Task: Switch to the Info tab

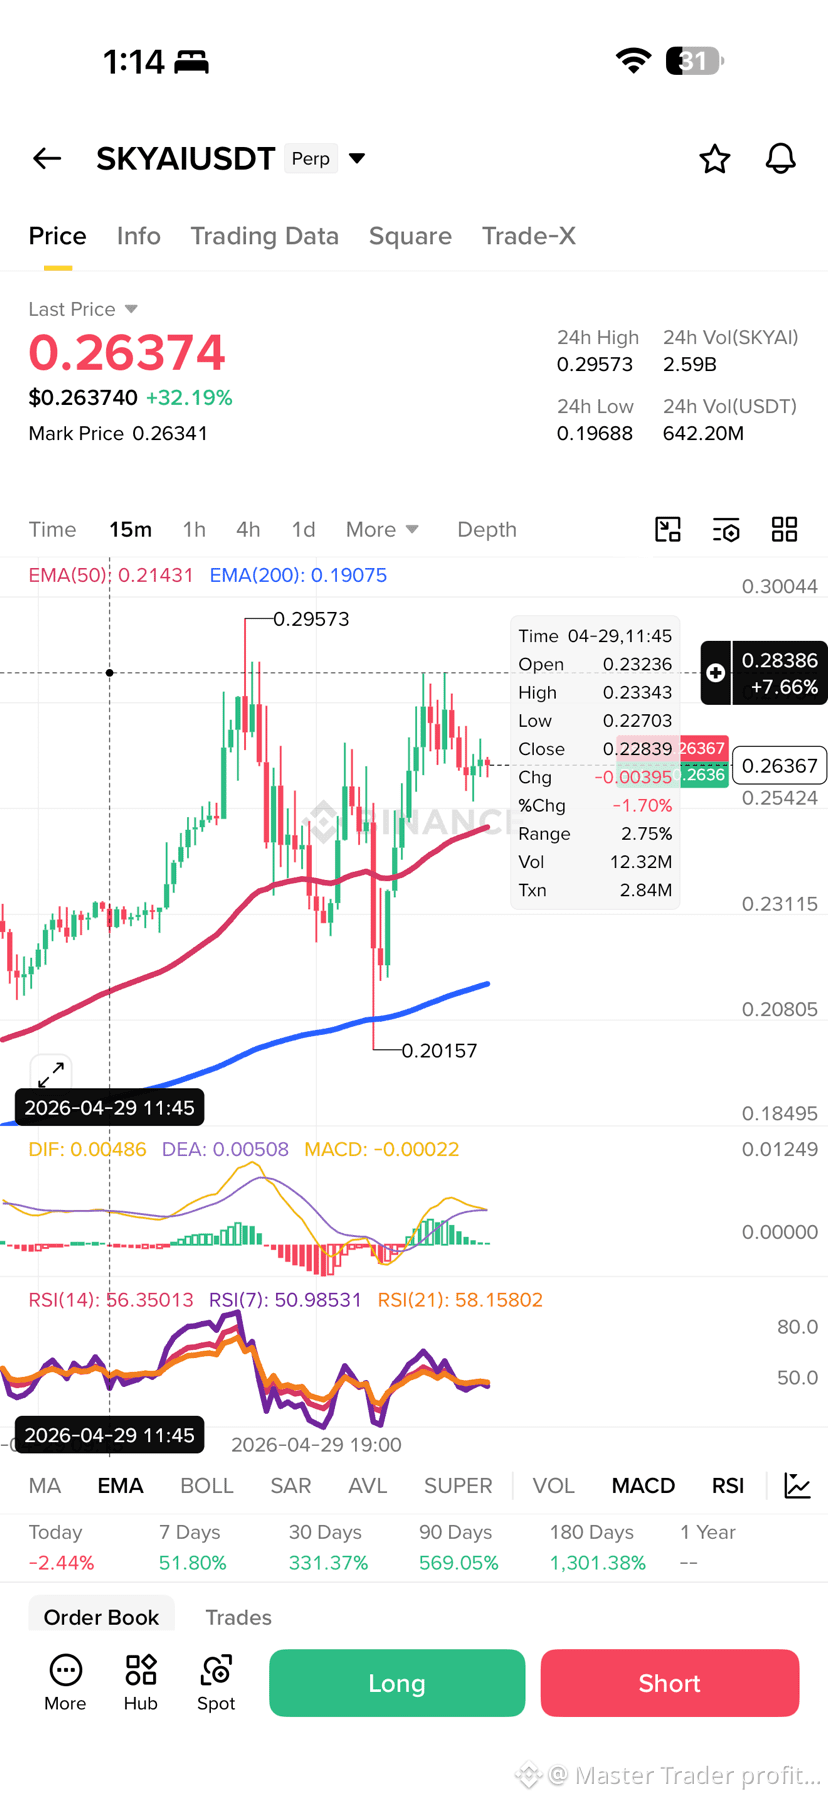Action: (139, 236)
